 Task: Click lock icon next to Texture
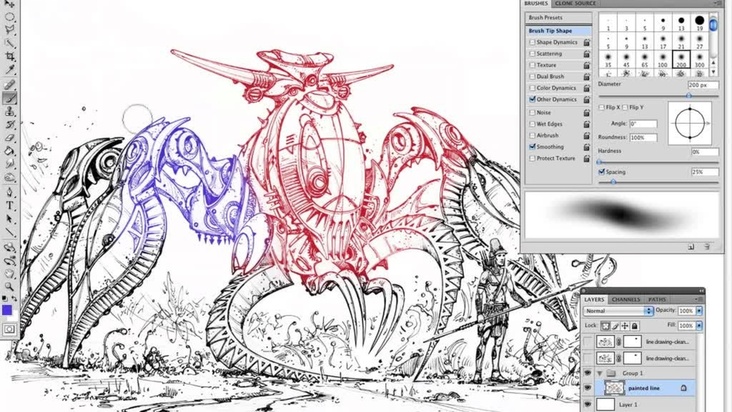[x=587, y=65]
